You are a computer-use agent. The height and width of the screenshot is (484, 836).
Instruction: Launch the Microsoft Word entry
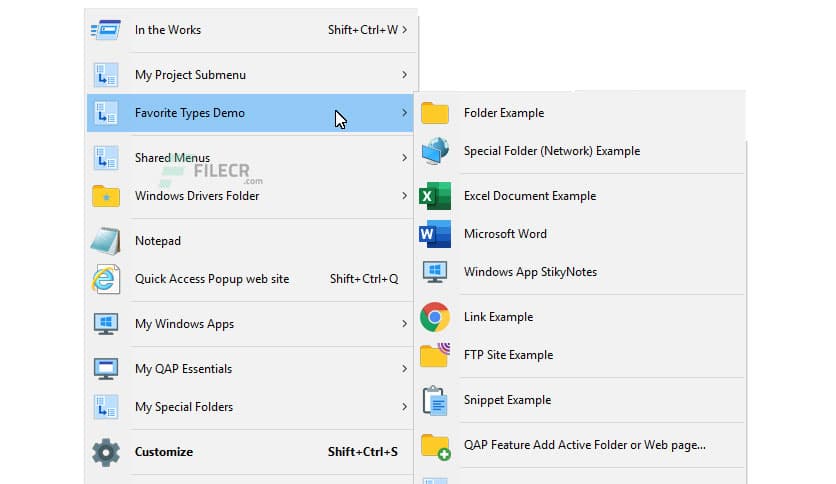pyautogui.click(x=580, y=234)
